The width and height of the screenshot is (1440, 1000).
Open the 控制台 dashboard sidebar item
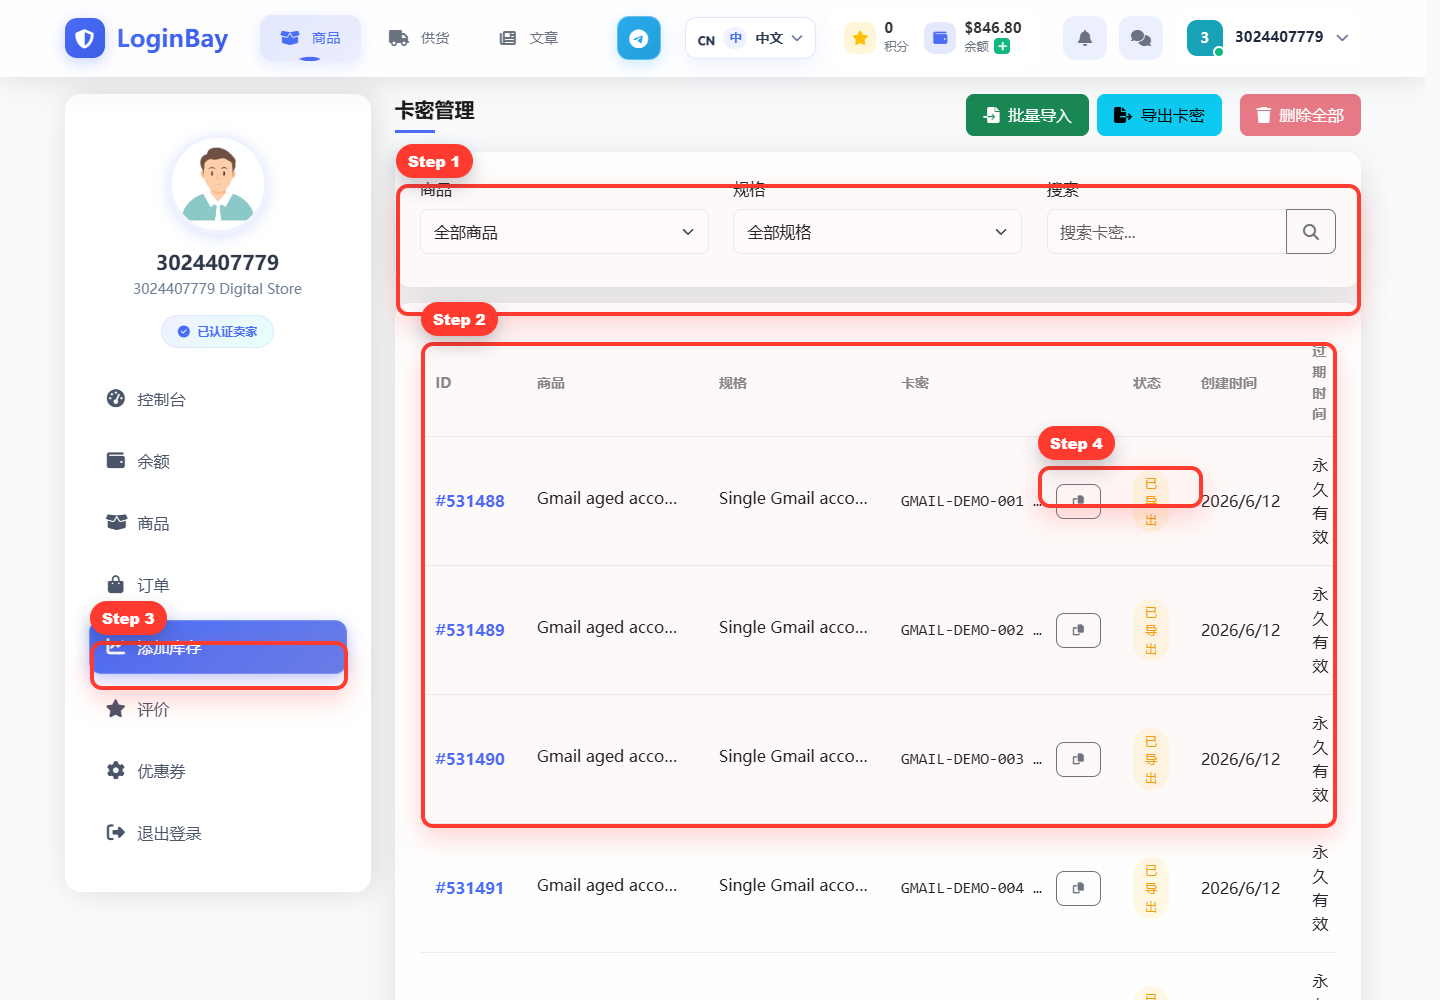(x=218, y=399)
